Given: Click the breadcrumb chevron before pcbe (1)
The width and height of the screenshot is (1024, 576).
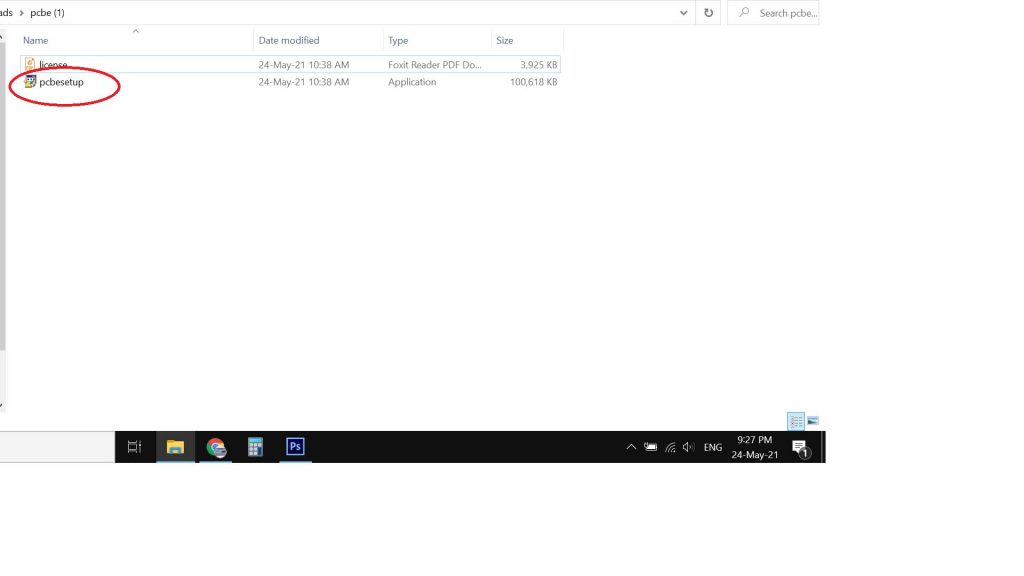Looking at the screenshot, I should coord(21,13).
